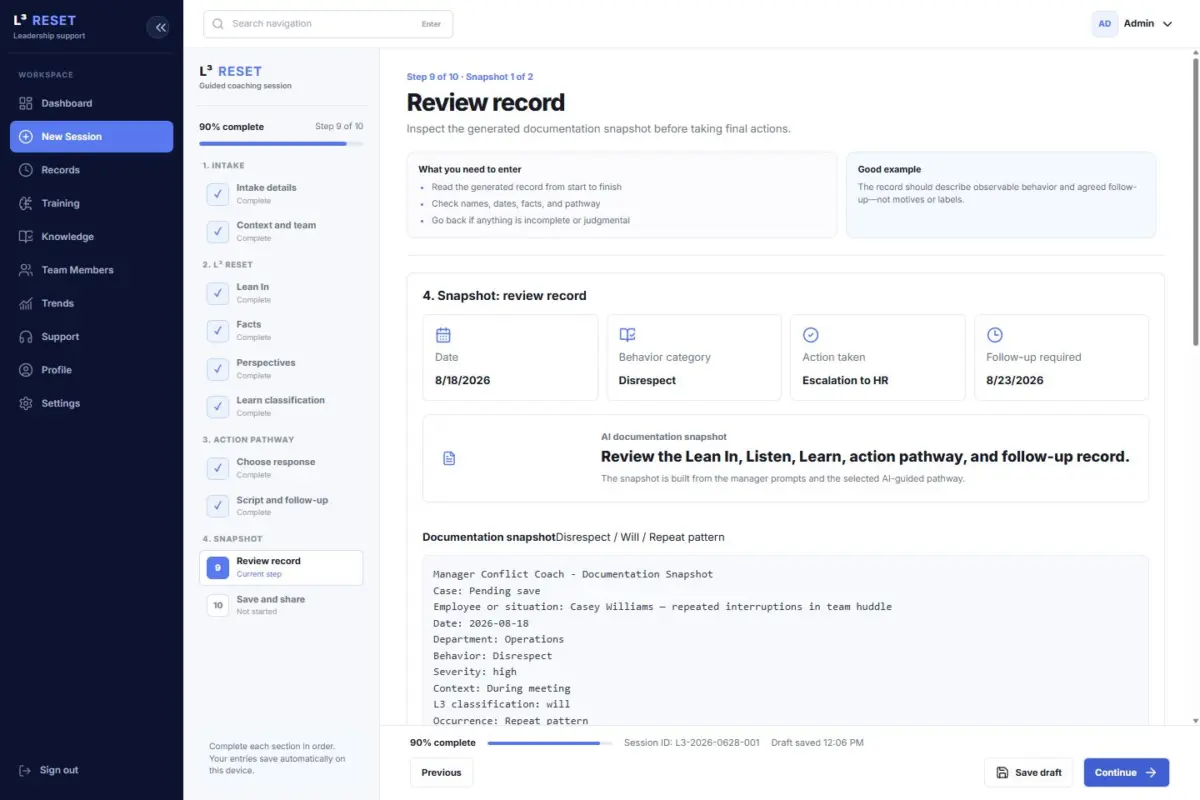Click the Severity: high line in snapshot
The image size is (1200, 800).
475,672
